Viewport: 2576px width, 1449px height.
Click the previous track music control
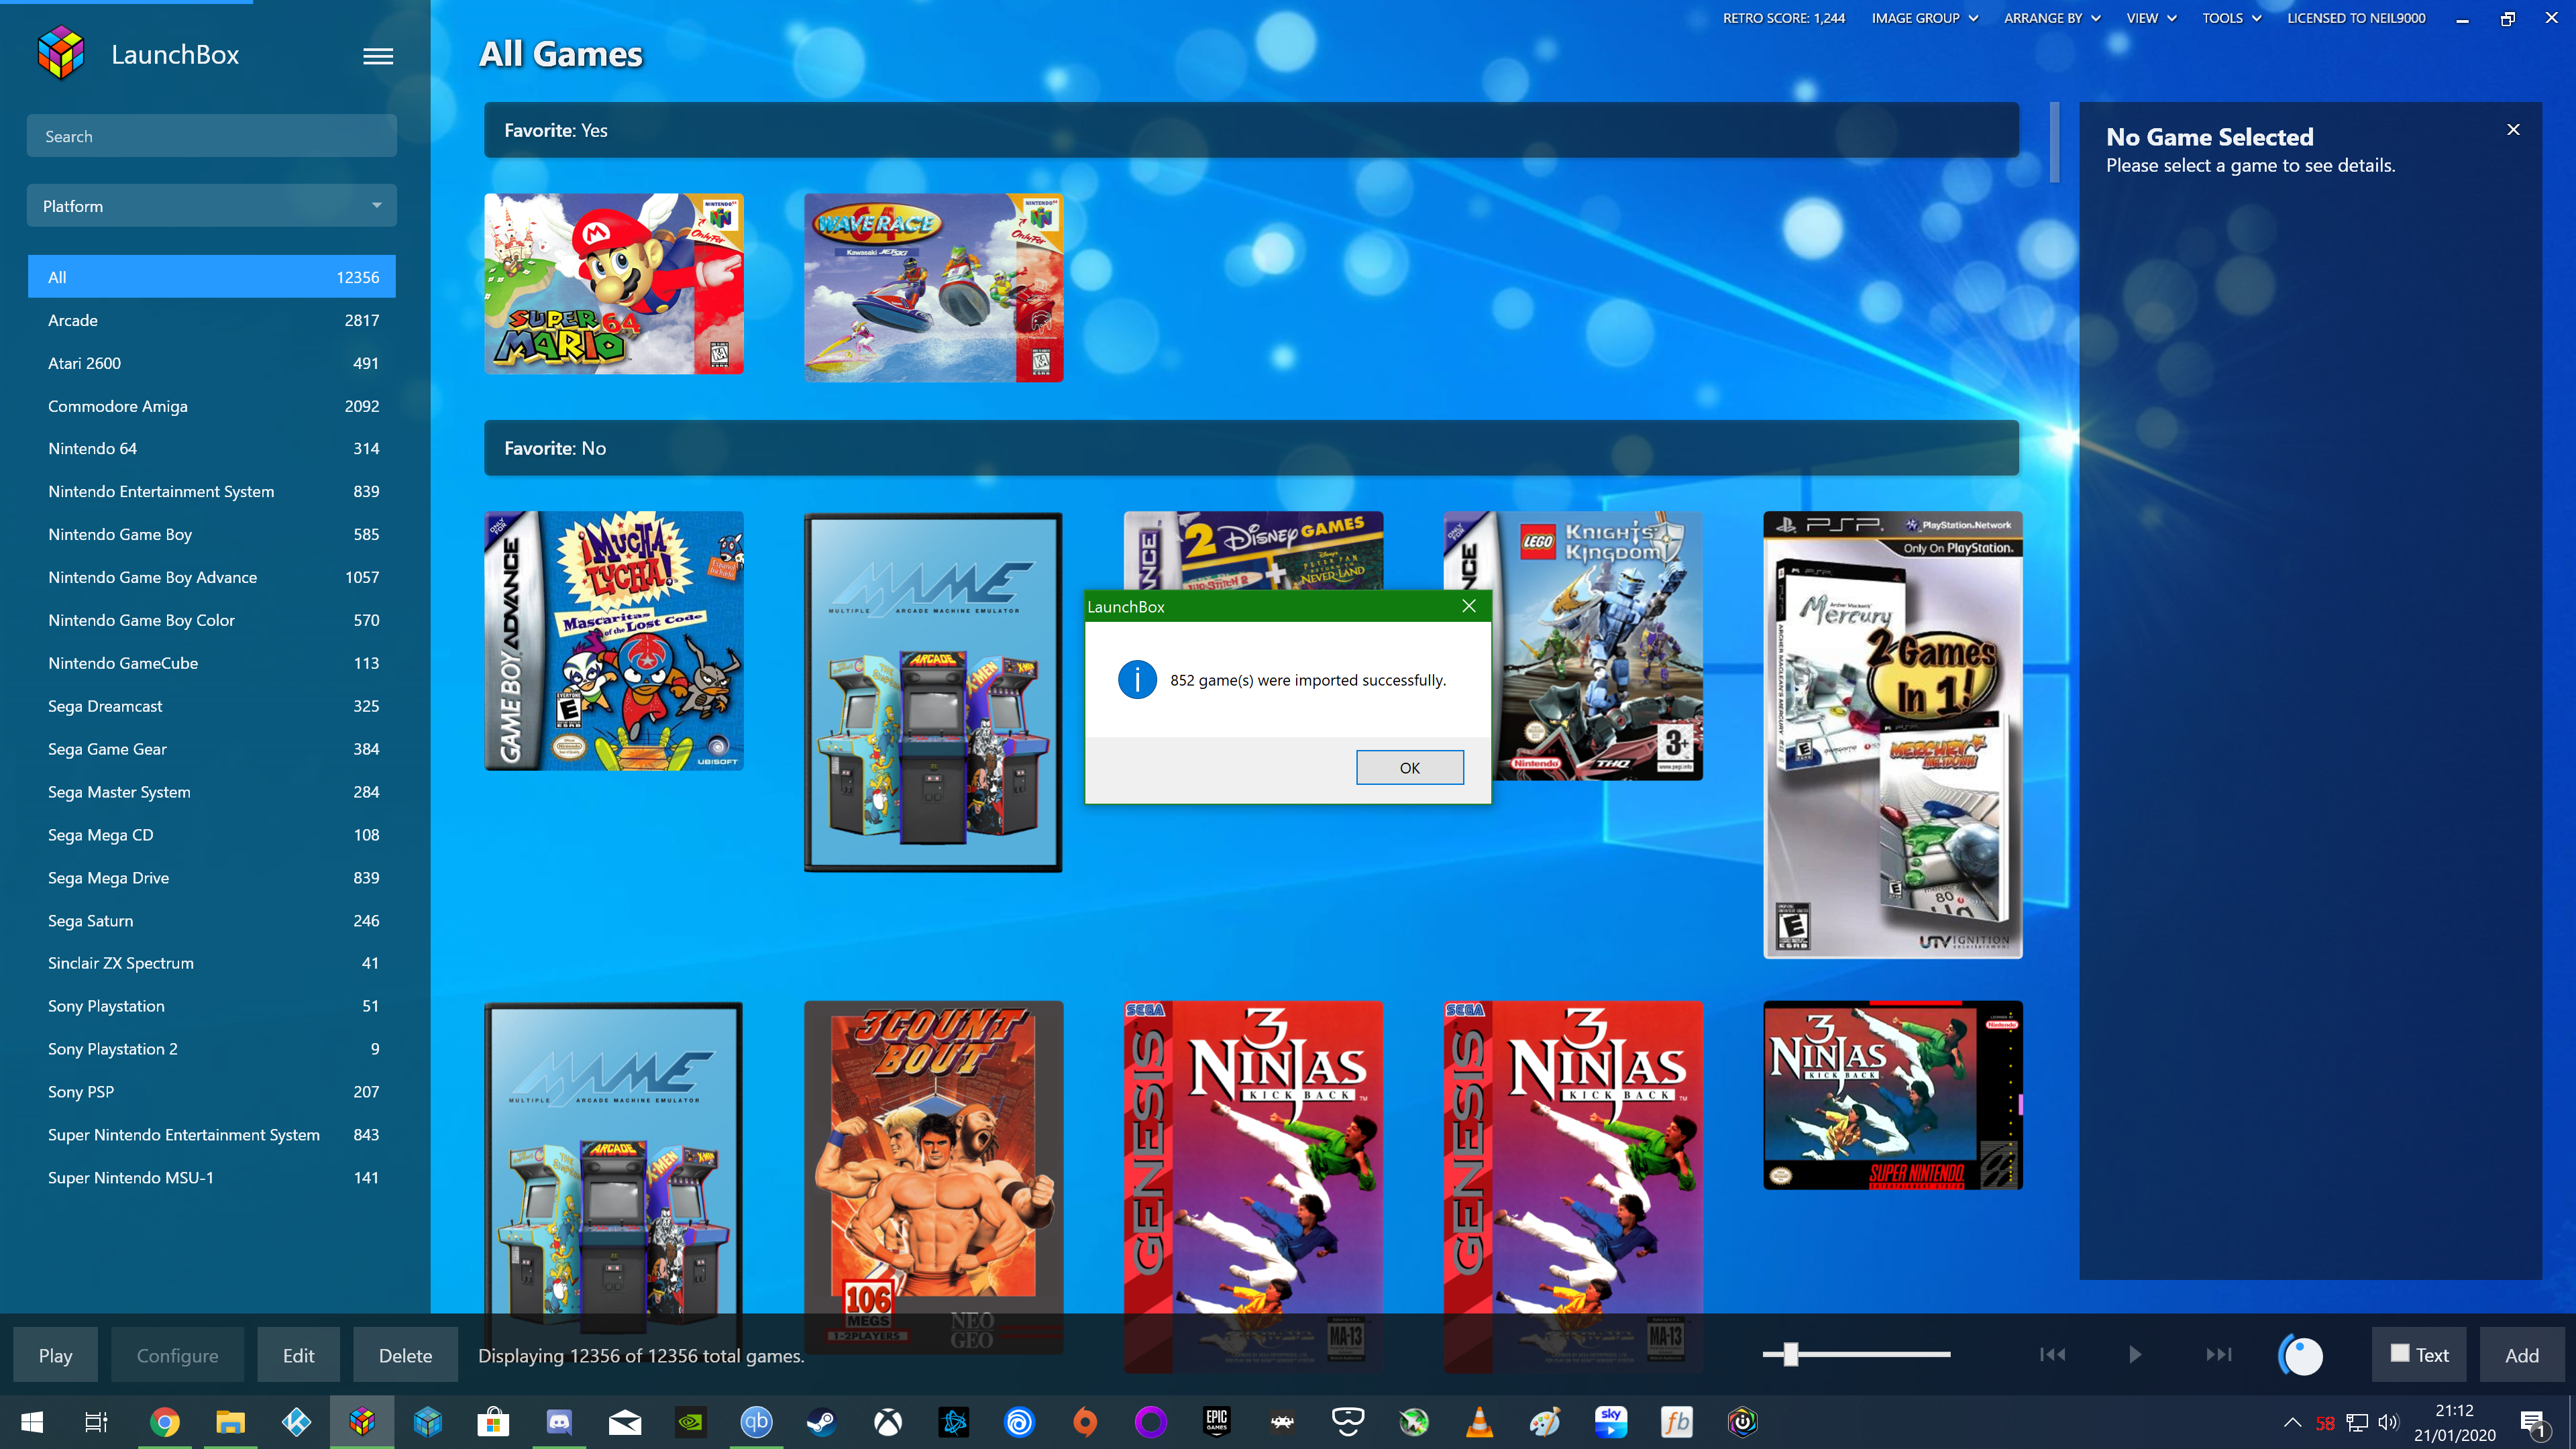coord(2052,1354)
